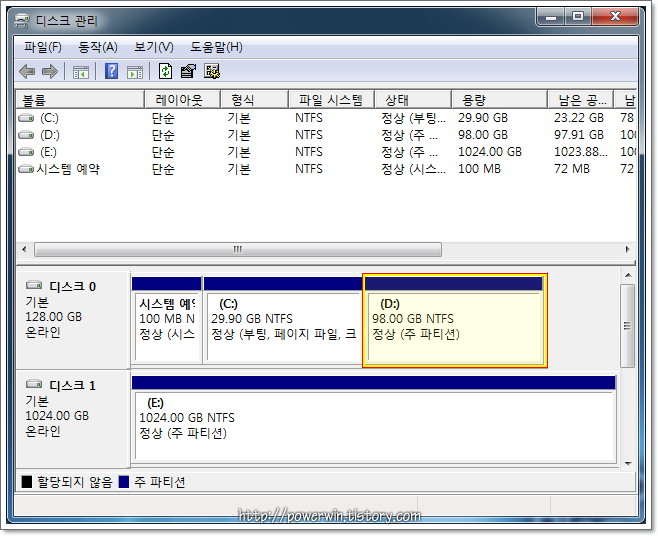
Task: Select the (D:) drive icon in volume list
Action: pyautogui.click(x=26, y=135)
